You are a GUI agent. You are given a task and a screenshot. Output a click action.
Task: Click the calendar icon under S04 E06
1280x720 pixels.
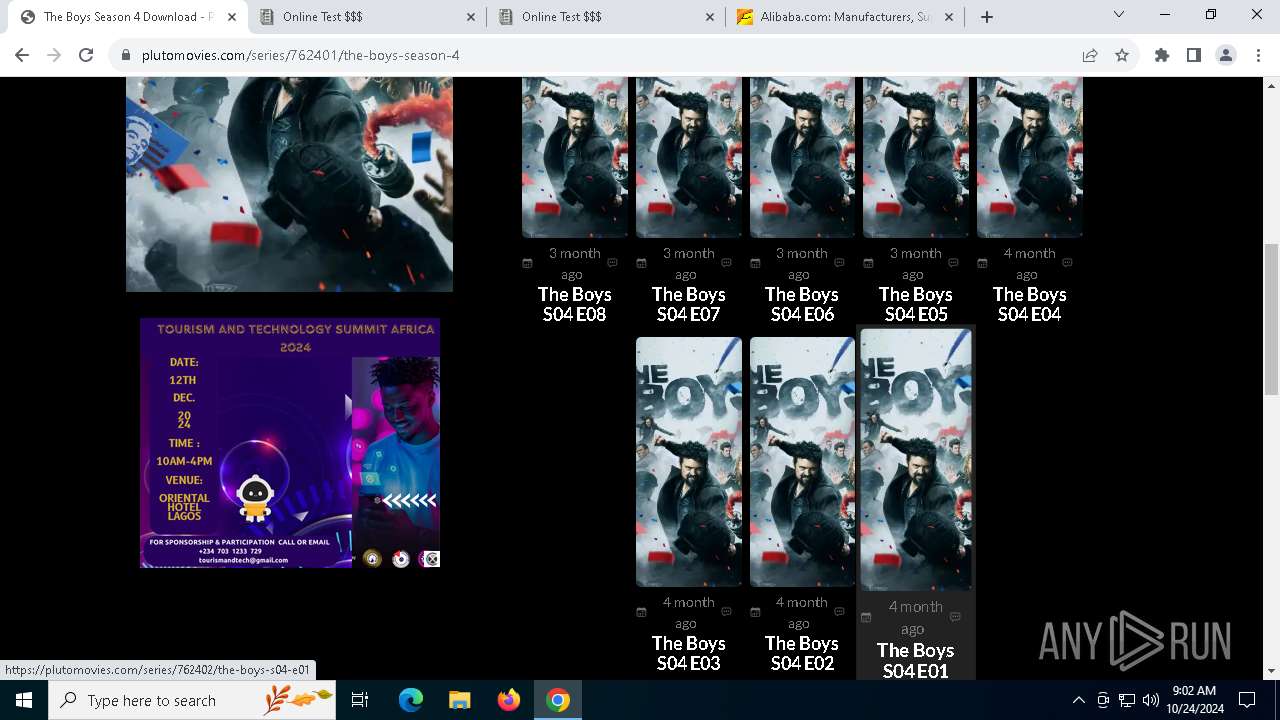point(755,263)
